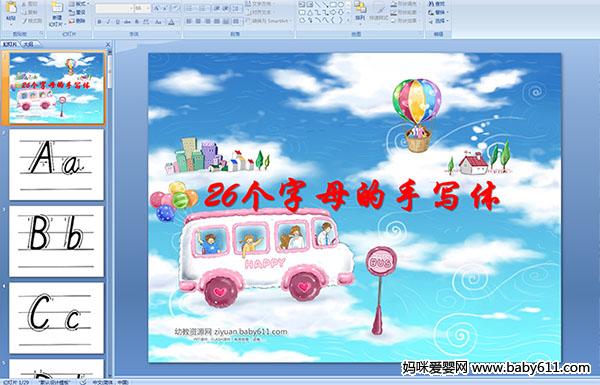
Task: Click the Paste icon in the clipboard group
Action: point(11,8)
